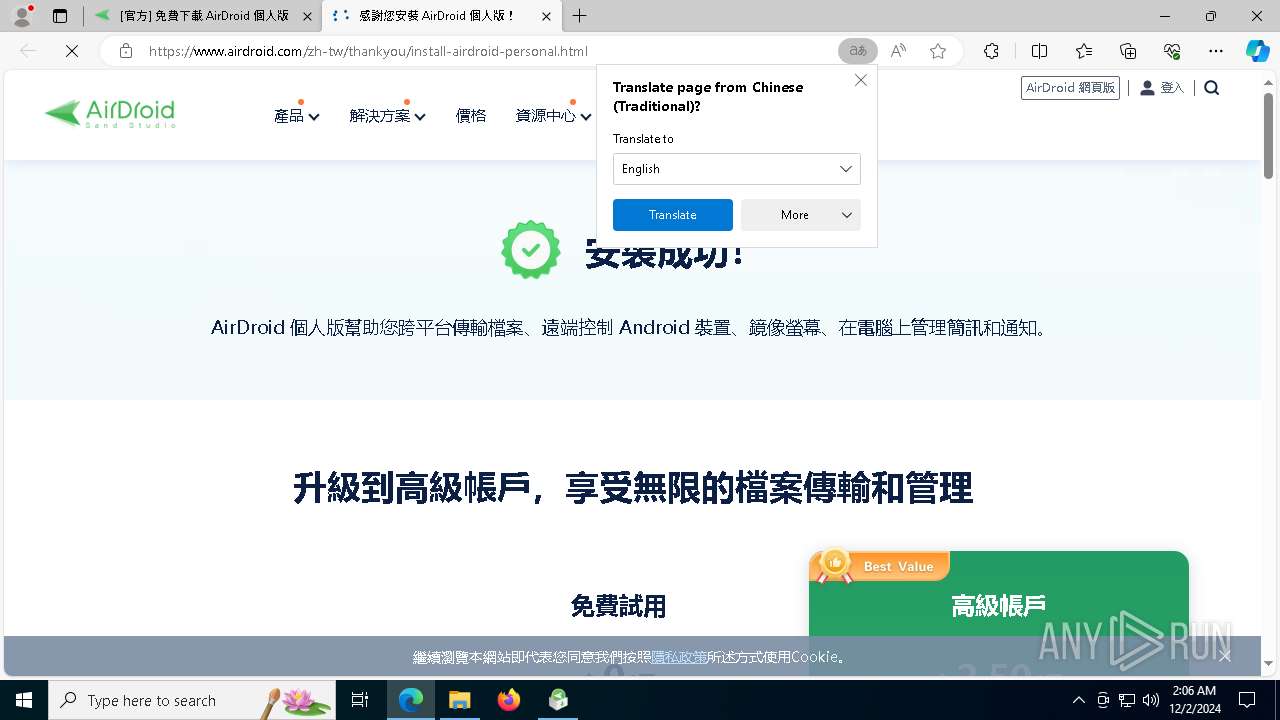The image size is (1280, 720).
Task: Open the Translate to language dropdown
Action: pyautogui.click(x=736, y=169)
